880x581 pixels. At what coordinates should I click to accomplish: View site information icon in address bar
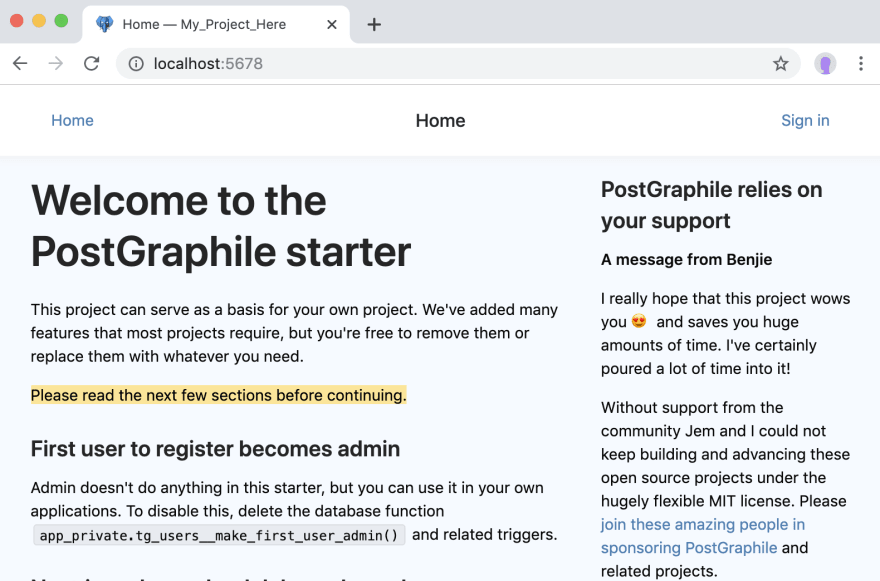pos(136,63)
